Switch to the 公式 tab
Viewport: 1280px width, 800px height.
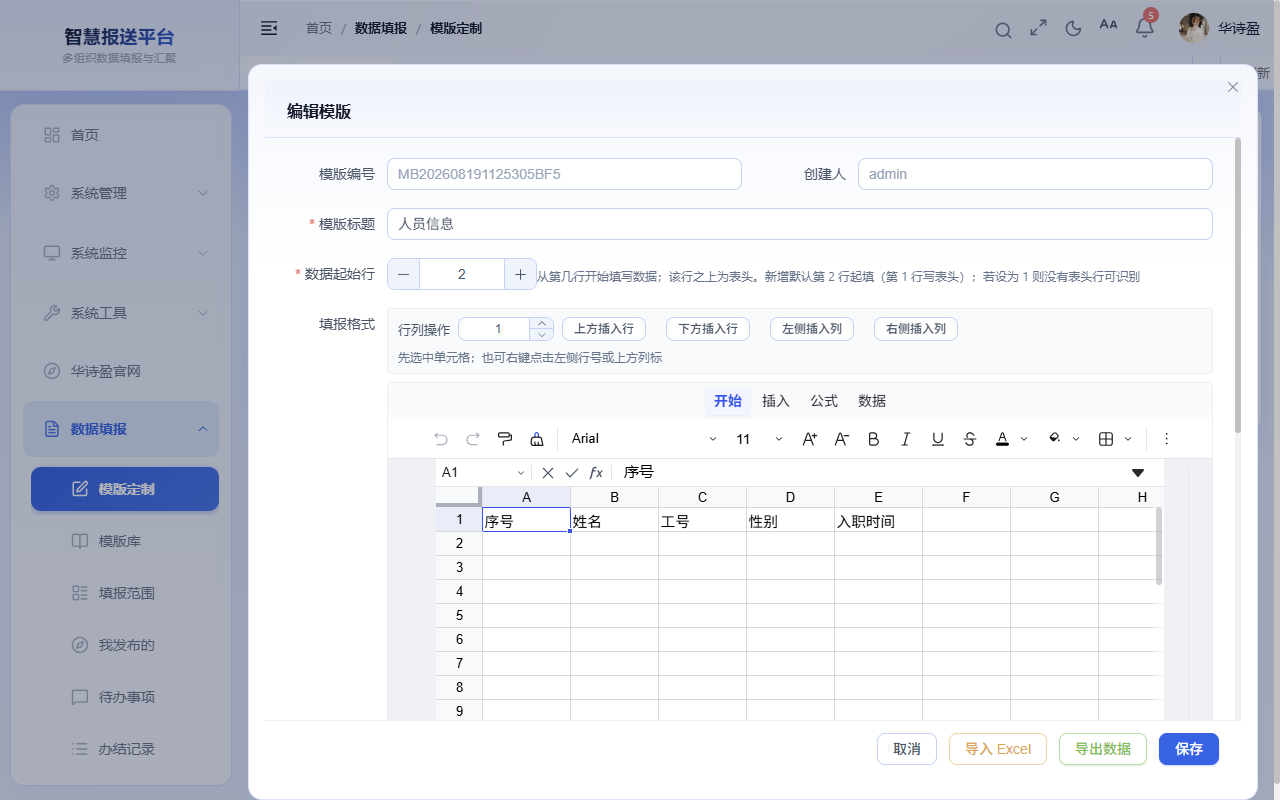(824, 401)
